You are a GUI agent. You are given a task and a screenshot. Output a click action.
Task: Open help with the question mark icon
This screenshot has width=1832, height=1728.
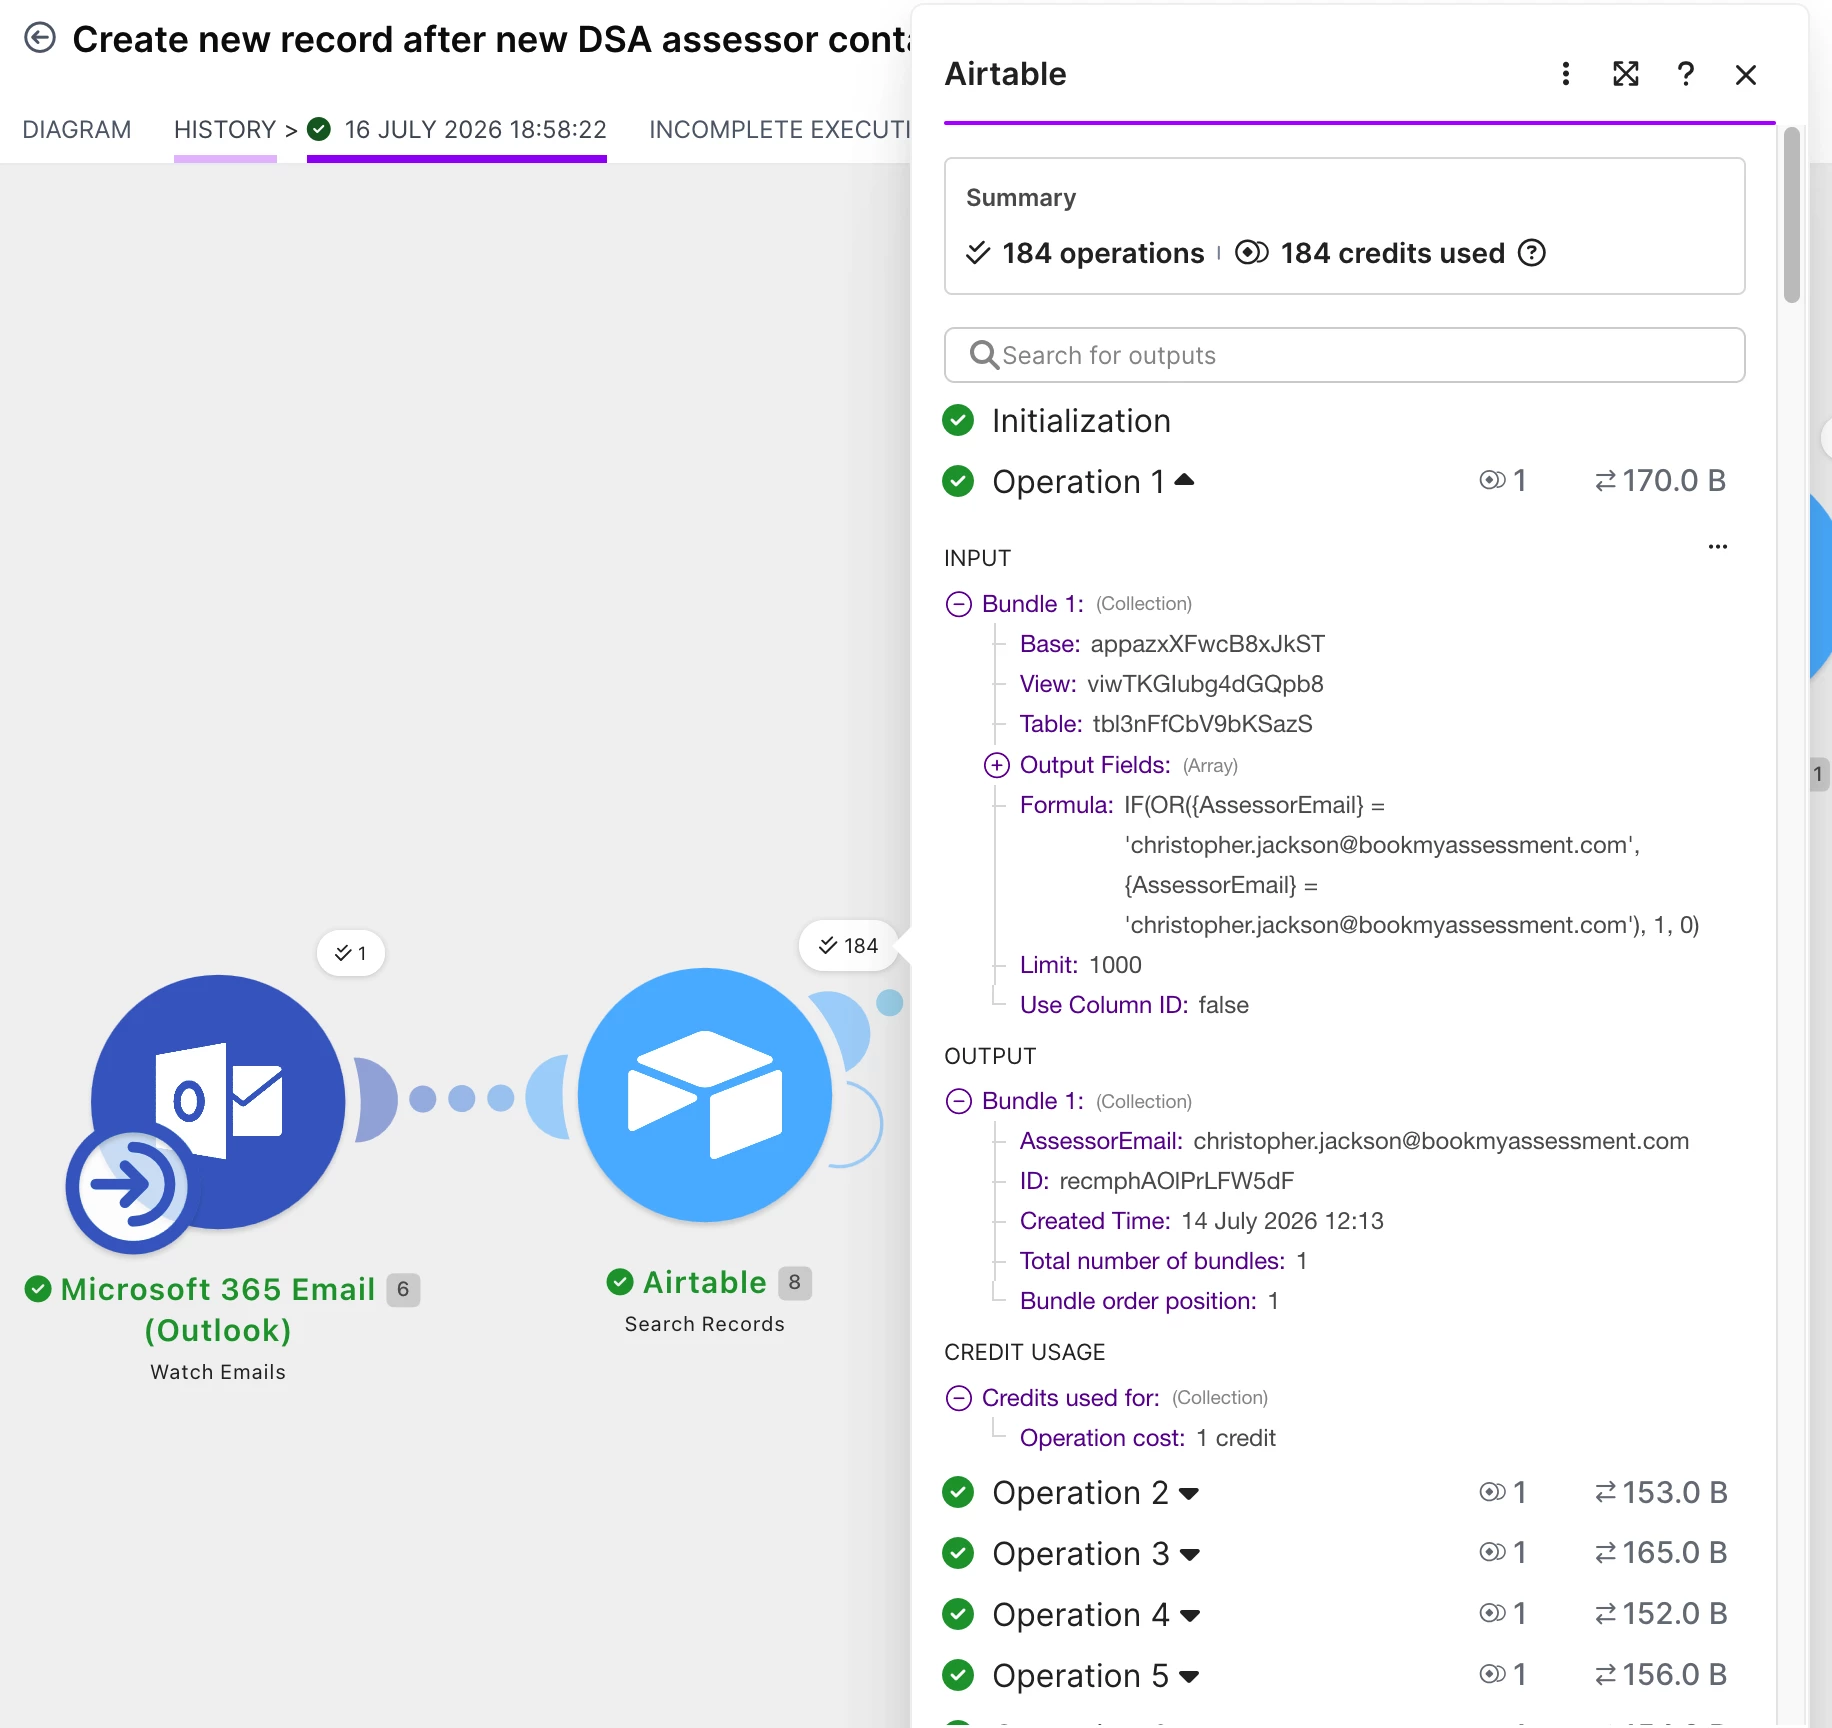pos(1686,74)
